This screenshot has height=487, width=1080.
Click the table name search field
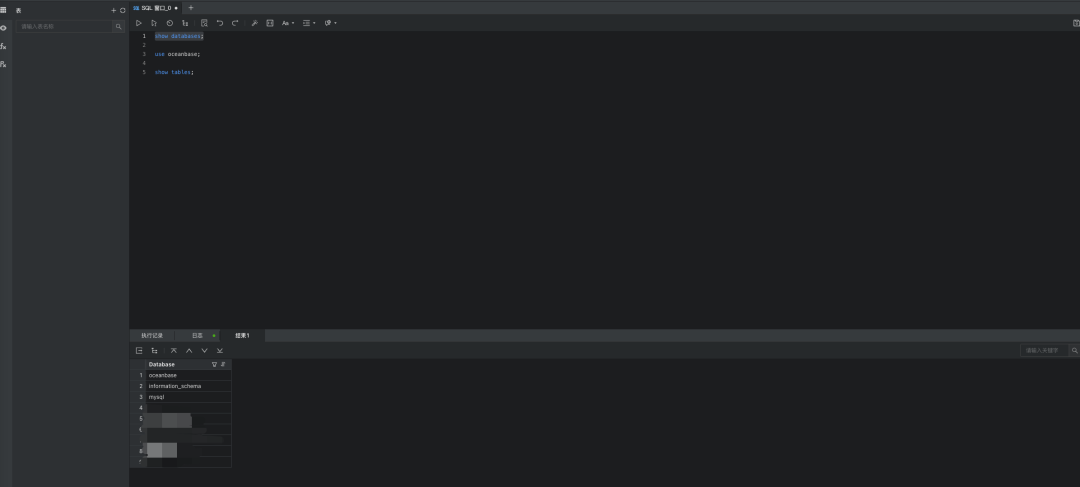pos(65,26)
